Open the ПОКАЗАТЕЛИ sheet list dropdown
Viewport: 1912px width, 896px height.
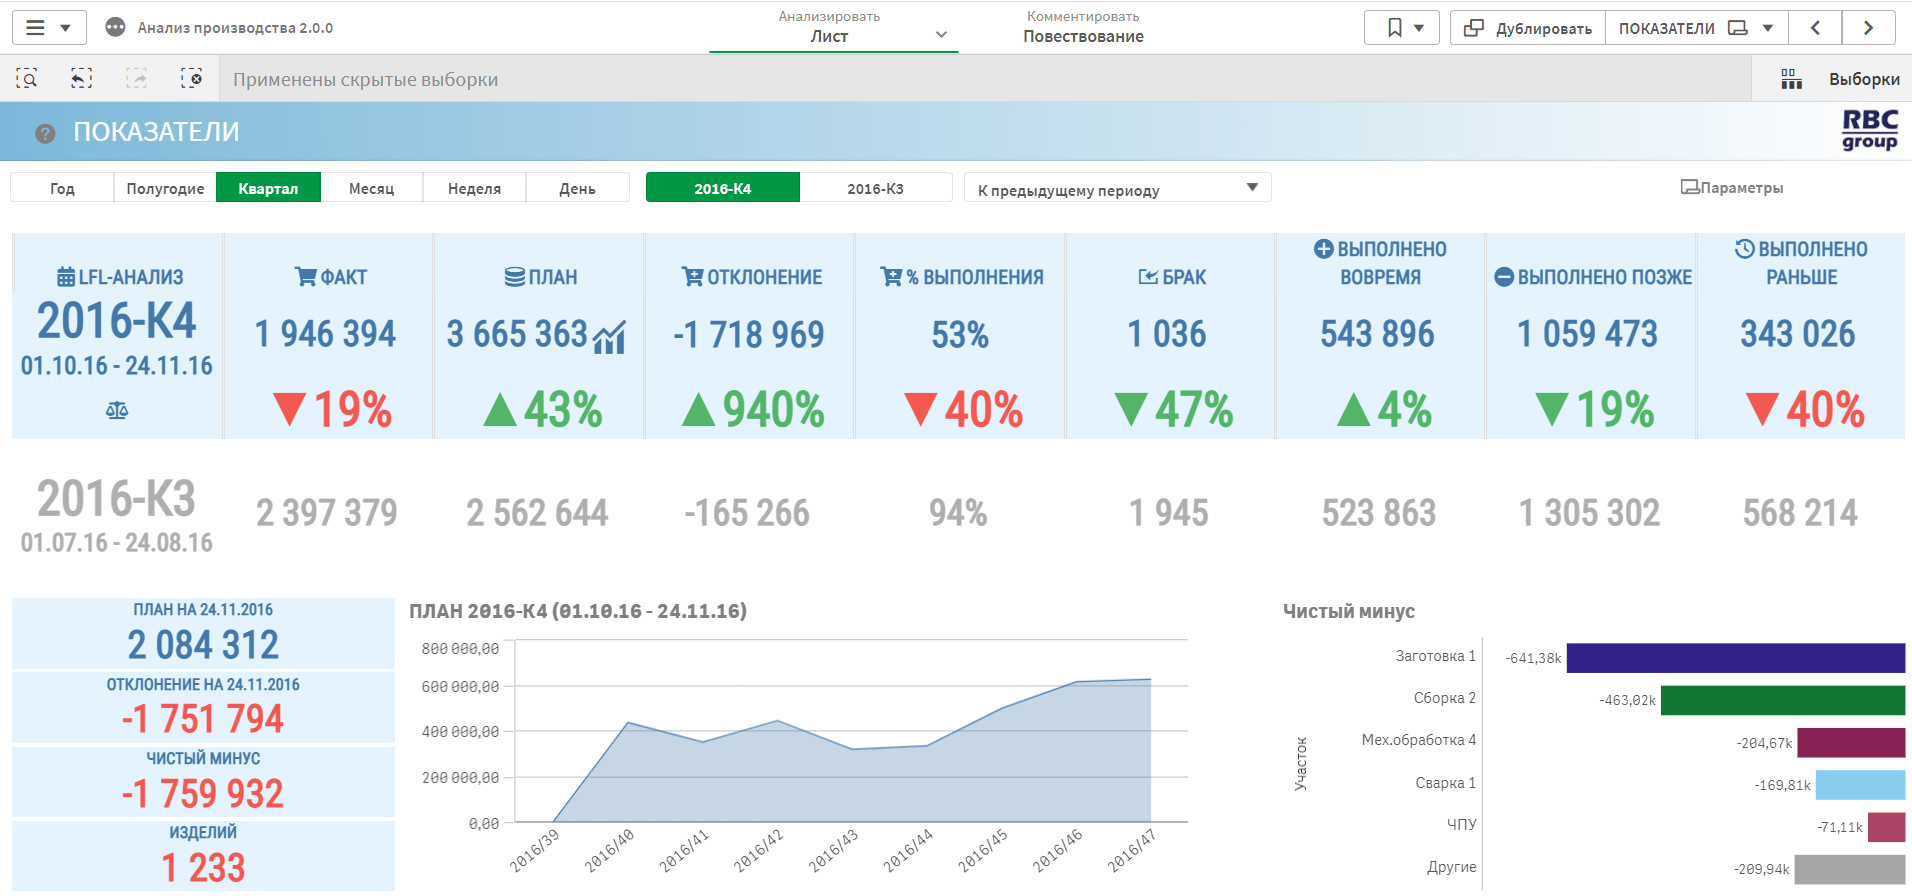[1695, 28]
